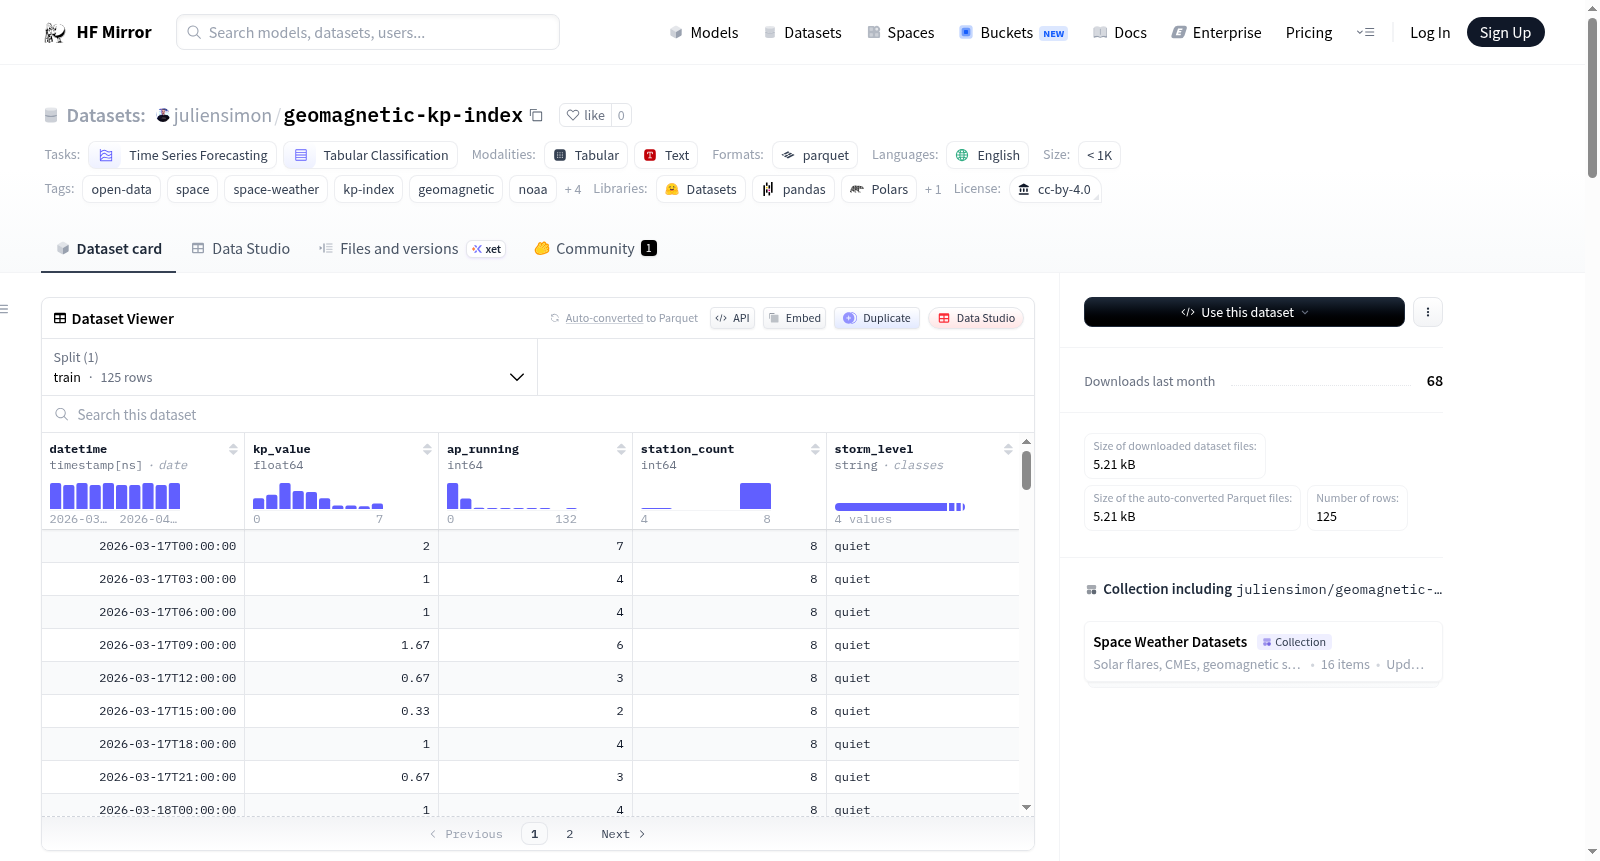This screenshot has width=1600, height=861.
Task: Open the cc-by-4.0 license tag
Action: tap(1055, 189)
